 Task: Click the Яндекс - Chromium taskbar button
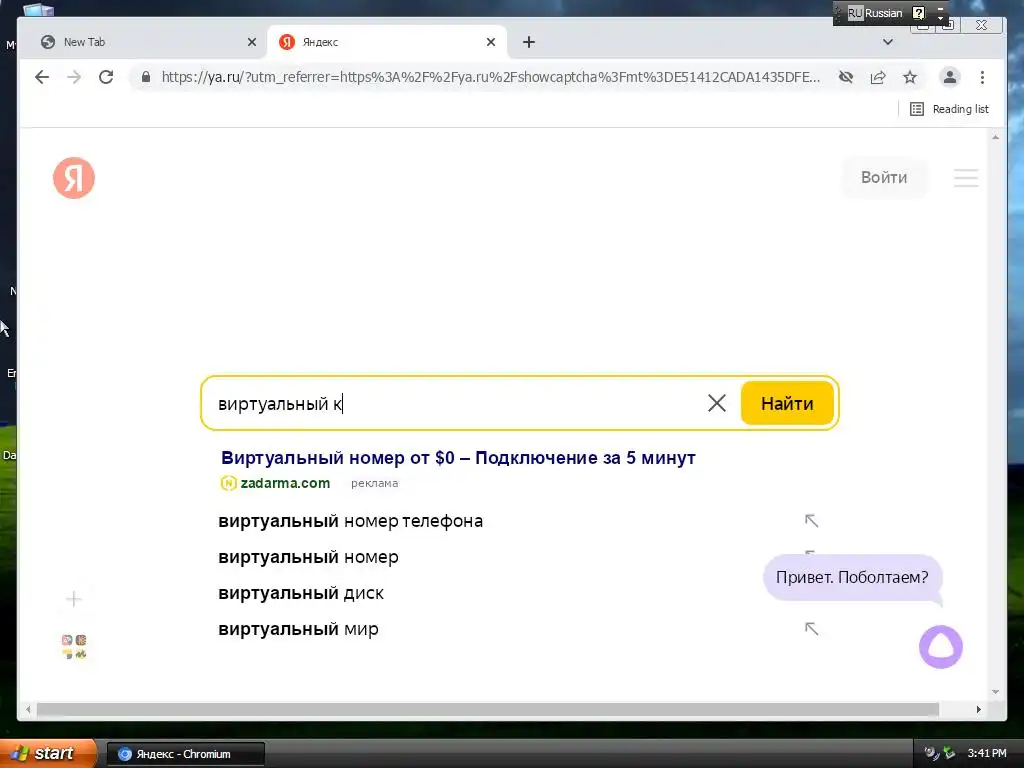point(185,754)
